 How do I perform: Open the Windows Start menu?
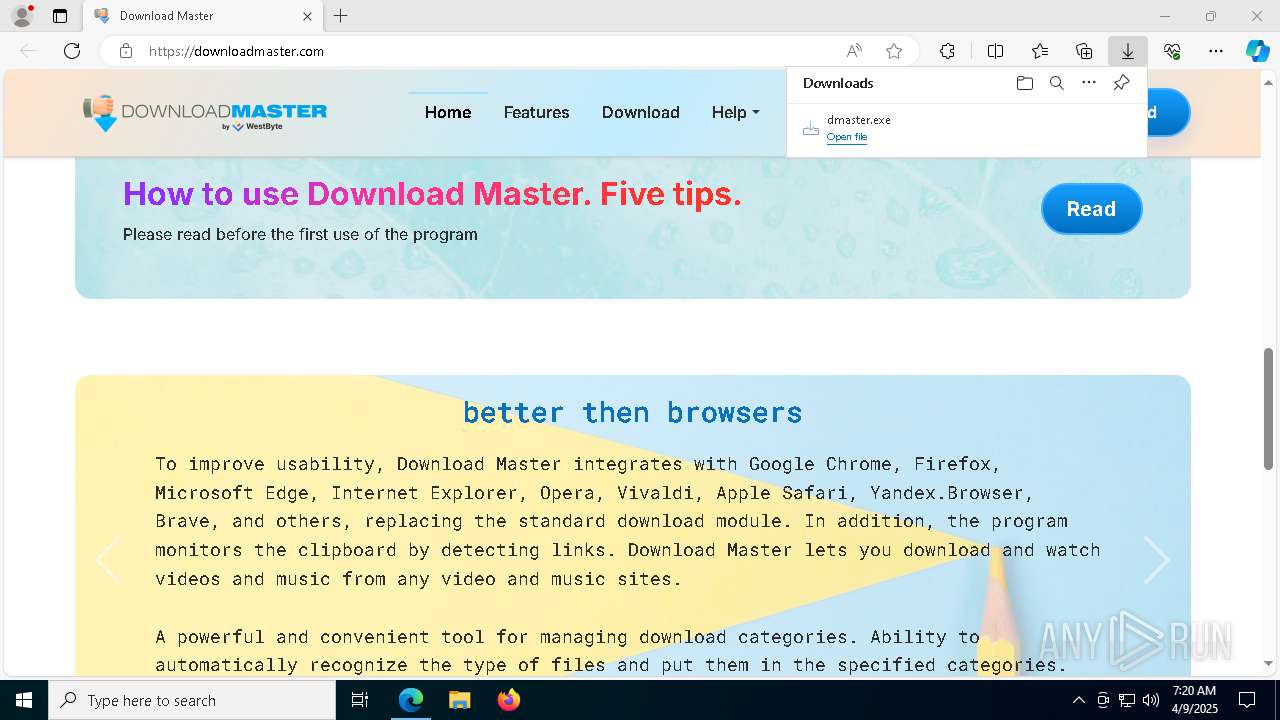pyautogui.click(x=24, y=700)
